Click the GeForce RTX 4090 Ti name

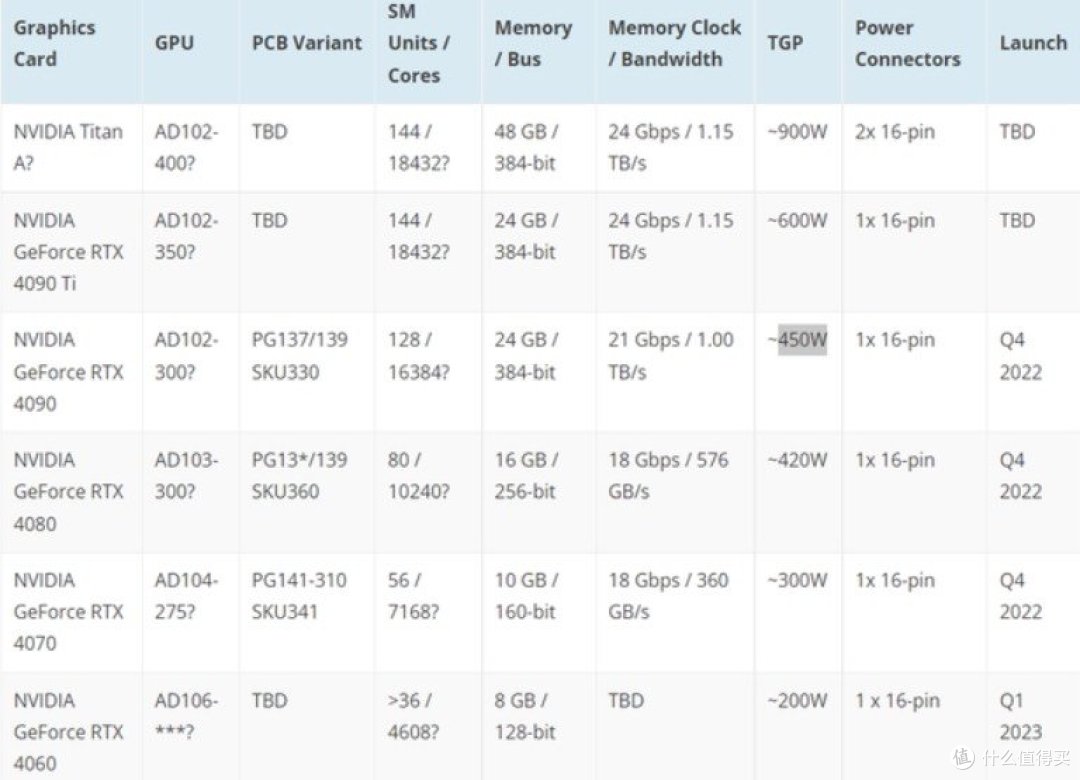coord(68,252)
